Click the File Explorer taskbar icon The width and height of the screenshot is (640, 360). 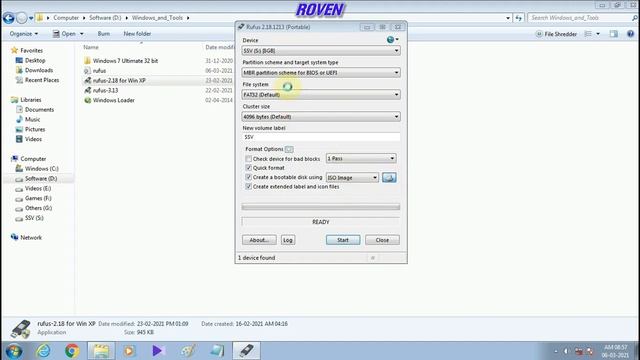point(101,351)
